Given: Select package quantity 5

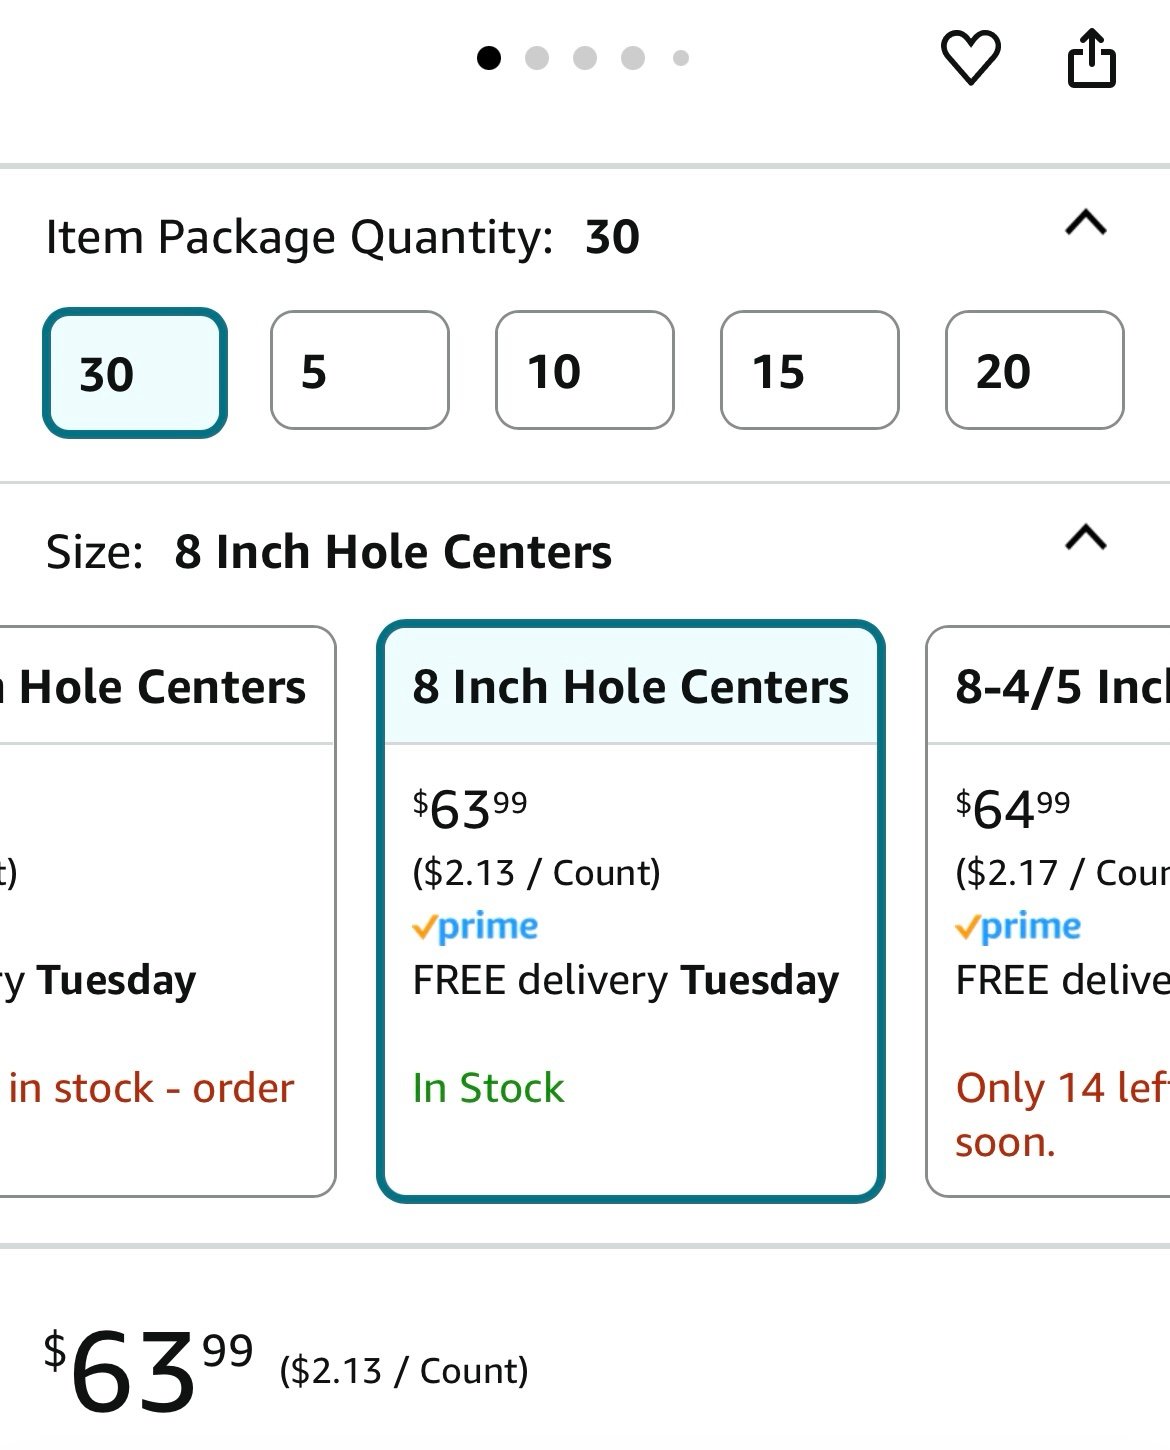Looking at the screenshot, I should 360,370.
